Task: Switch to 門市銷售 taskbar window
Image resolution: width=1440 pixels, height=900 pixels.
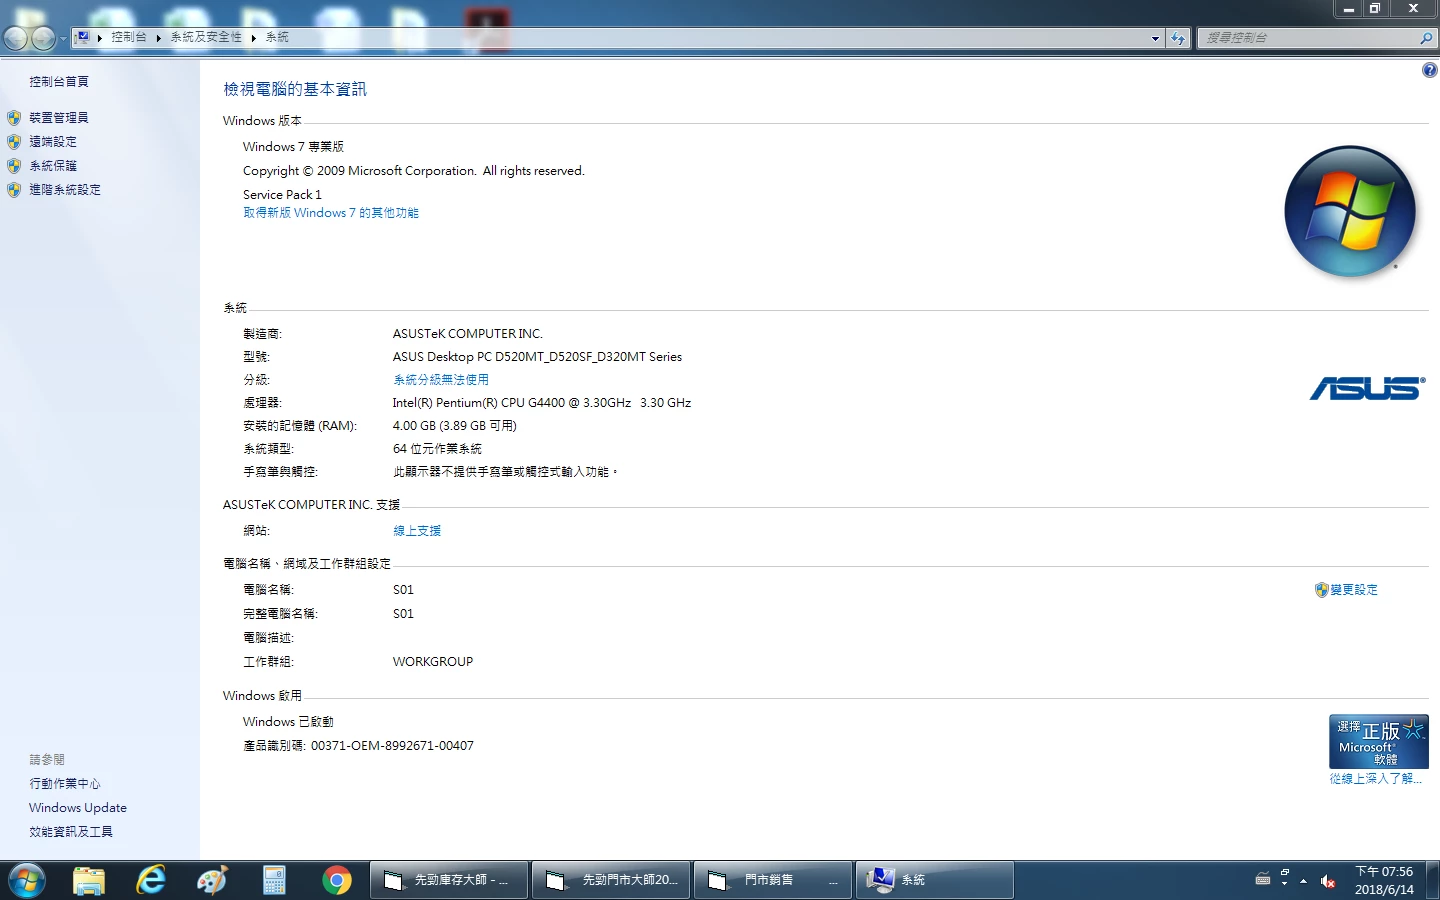Action: pos(773,880)
